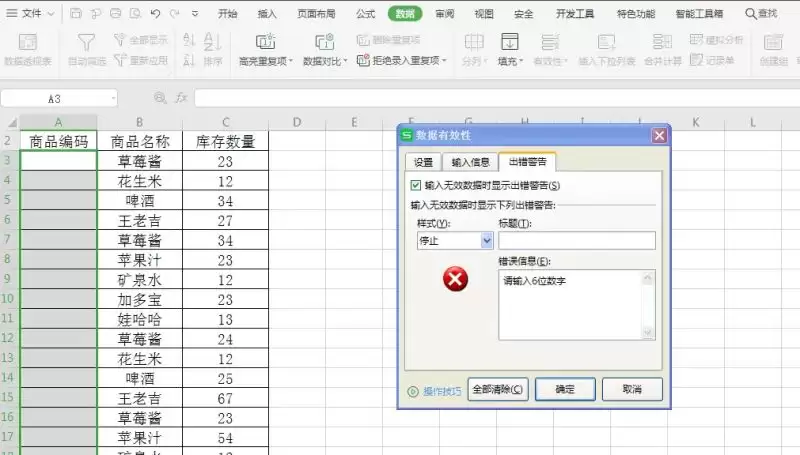The height and width of the screenshot is (455, 800).
Task: Click the fx insert function icon
Action: pyautogui.click(x=181, y=97)
